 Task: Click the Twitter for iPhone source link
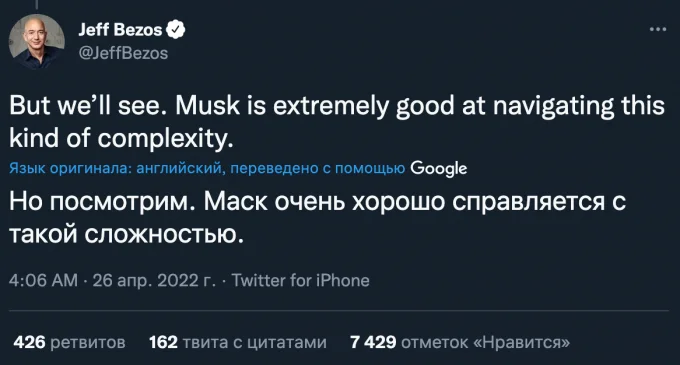click(300, 280)
